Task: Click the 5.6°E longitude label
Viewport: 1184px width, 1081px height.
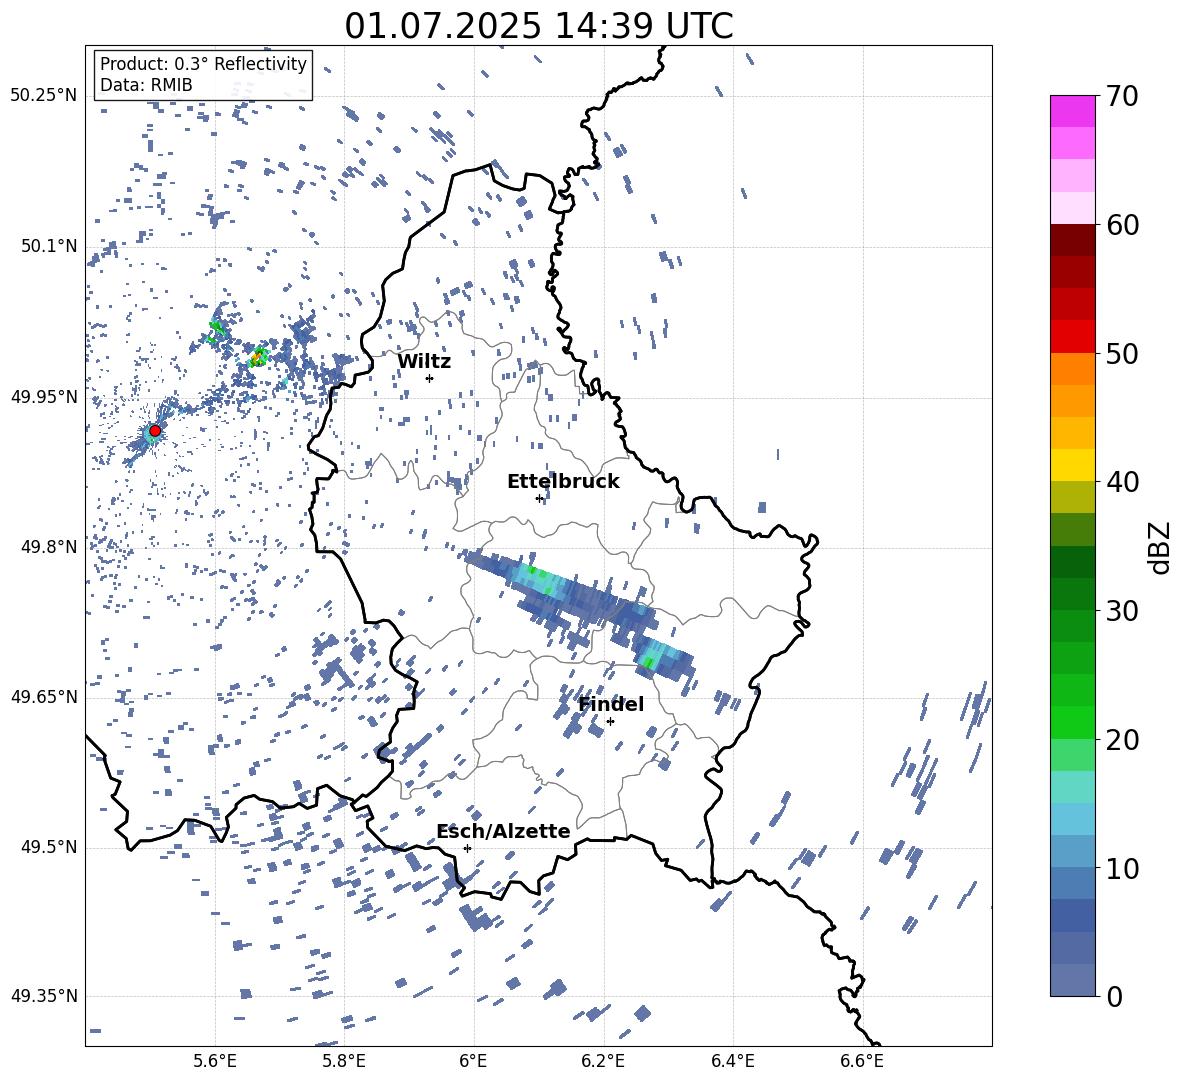Action: [x=214, y=1061]
